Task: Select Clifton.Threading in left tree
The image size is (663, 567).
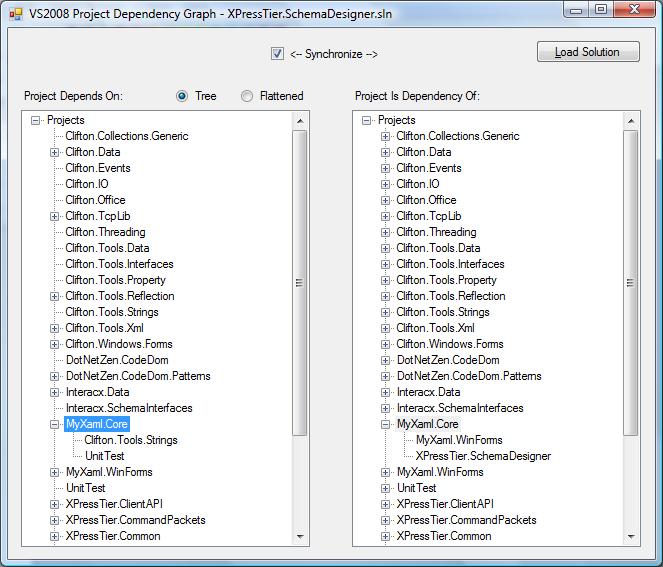Action: coord(105,232)
